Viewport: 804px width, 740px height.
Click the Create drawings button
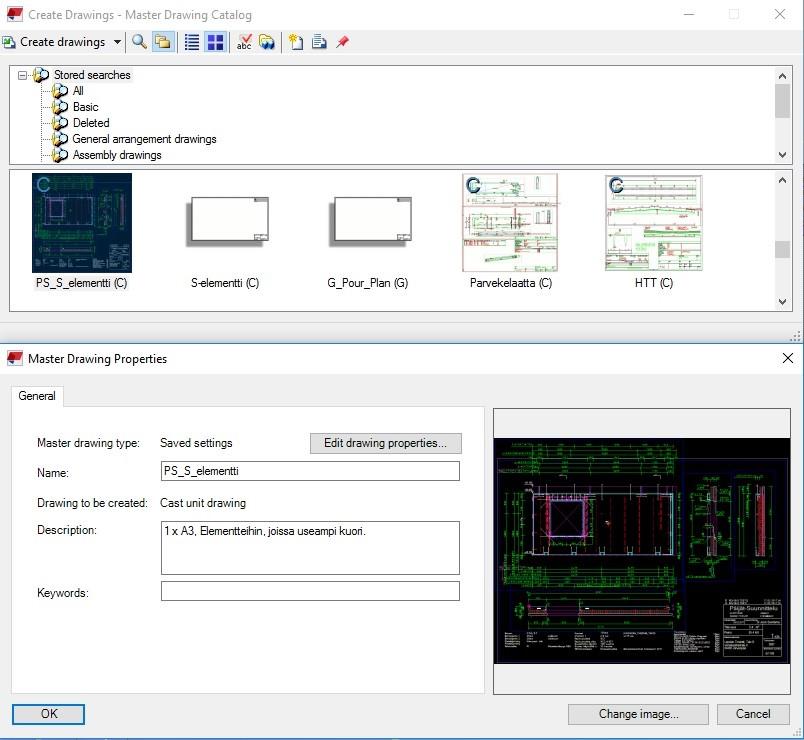[x=54, y=42]
